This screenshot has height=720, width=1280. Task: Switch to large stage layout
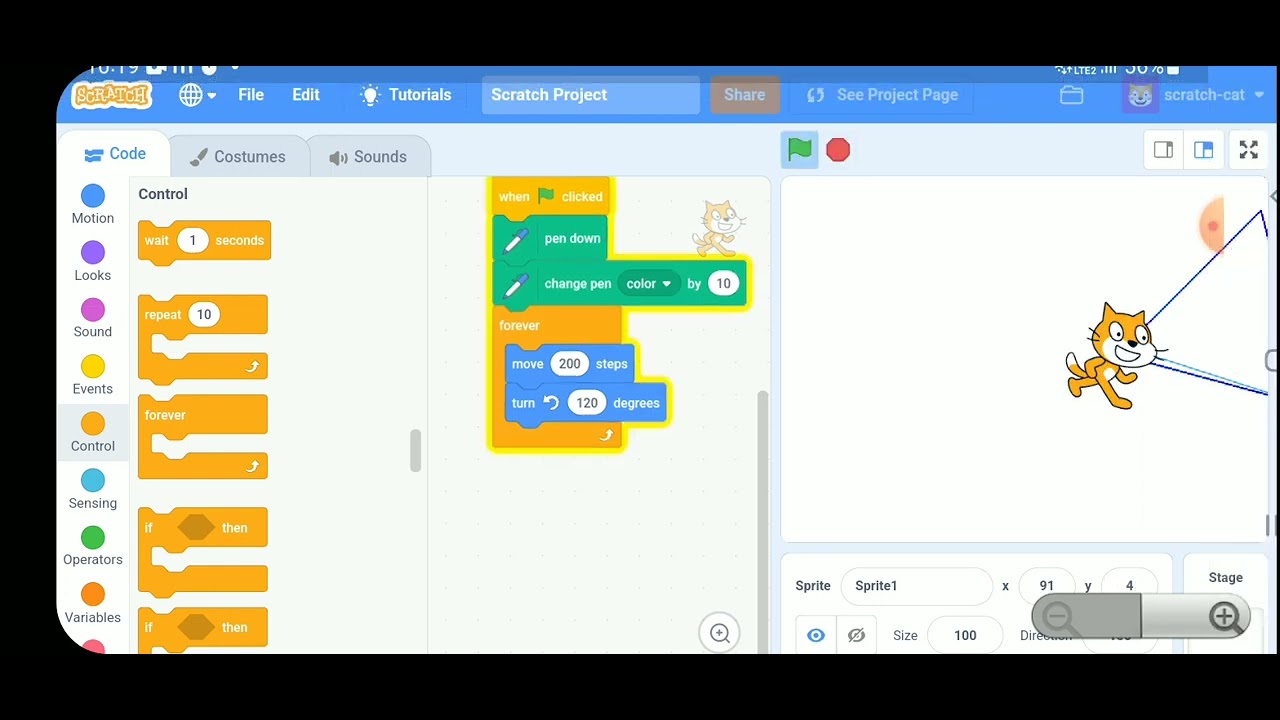(x=1203, y=150)
